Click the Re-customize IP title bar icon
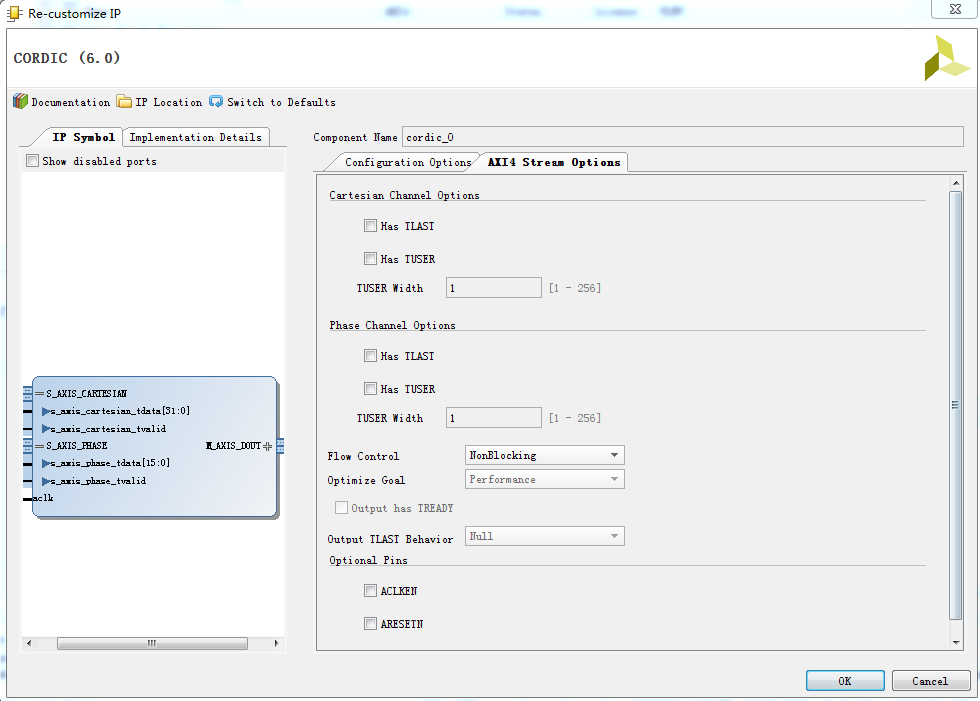Image resolution: width=980 pixels, height=701 pixels. [14, 13]
